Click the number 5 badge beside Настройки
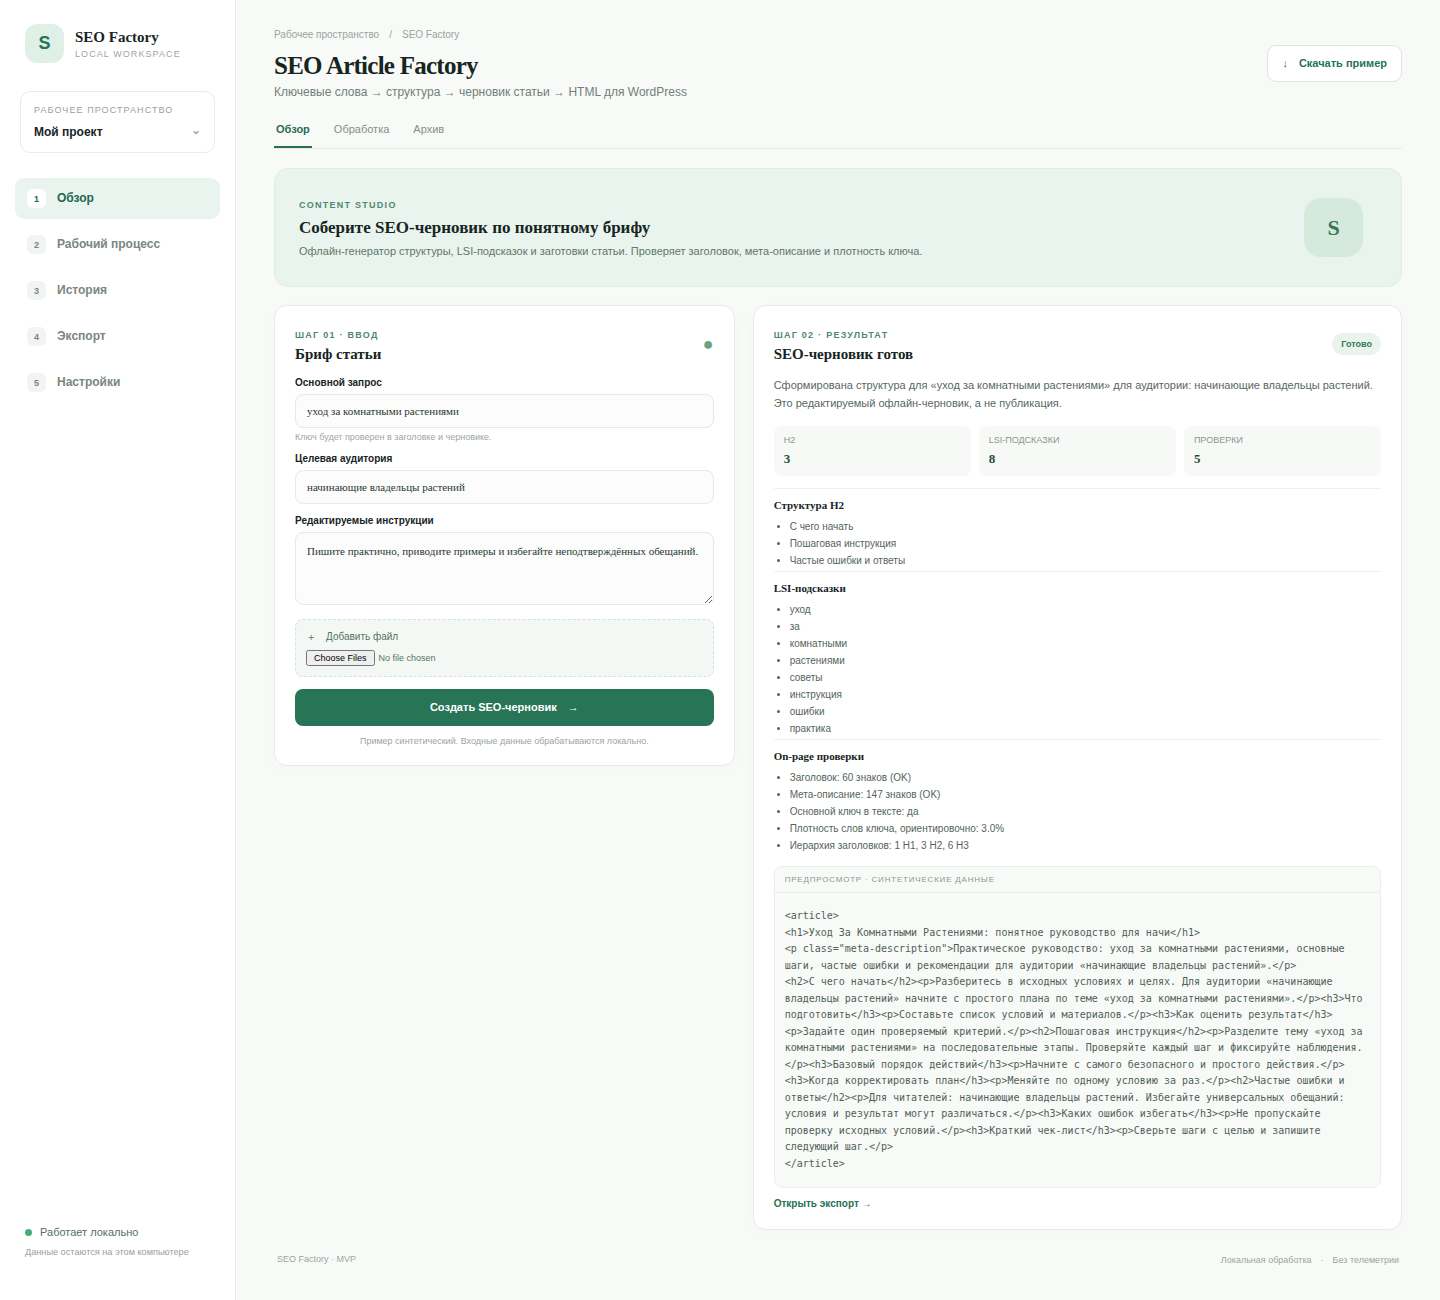The image size is (1440, 1300). [x=37, y=383]
